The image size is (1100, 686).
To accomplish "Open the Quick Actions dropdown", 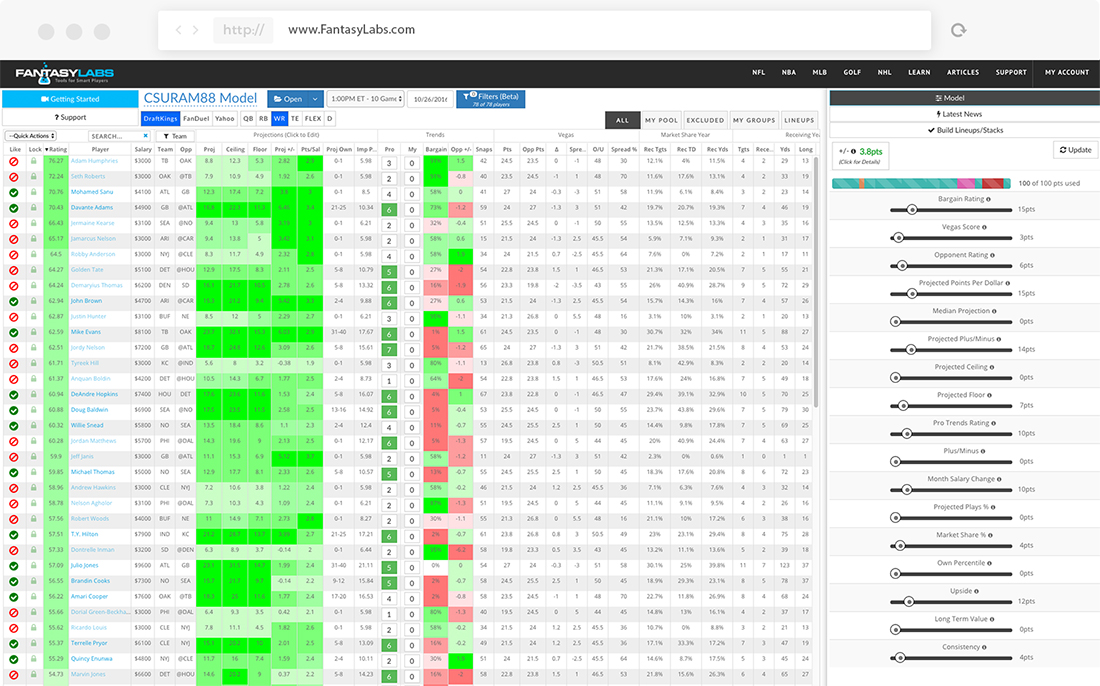I will (x=31, y=136).
